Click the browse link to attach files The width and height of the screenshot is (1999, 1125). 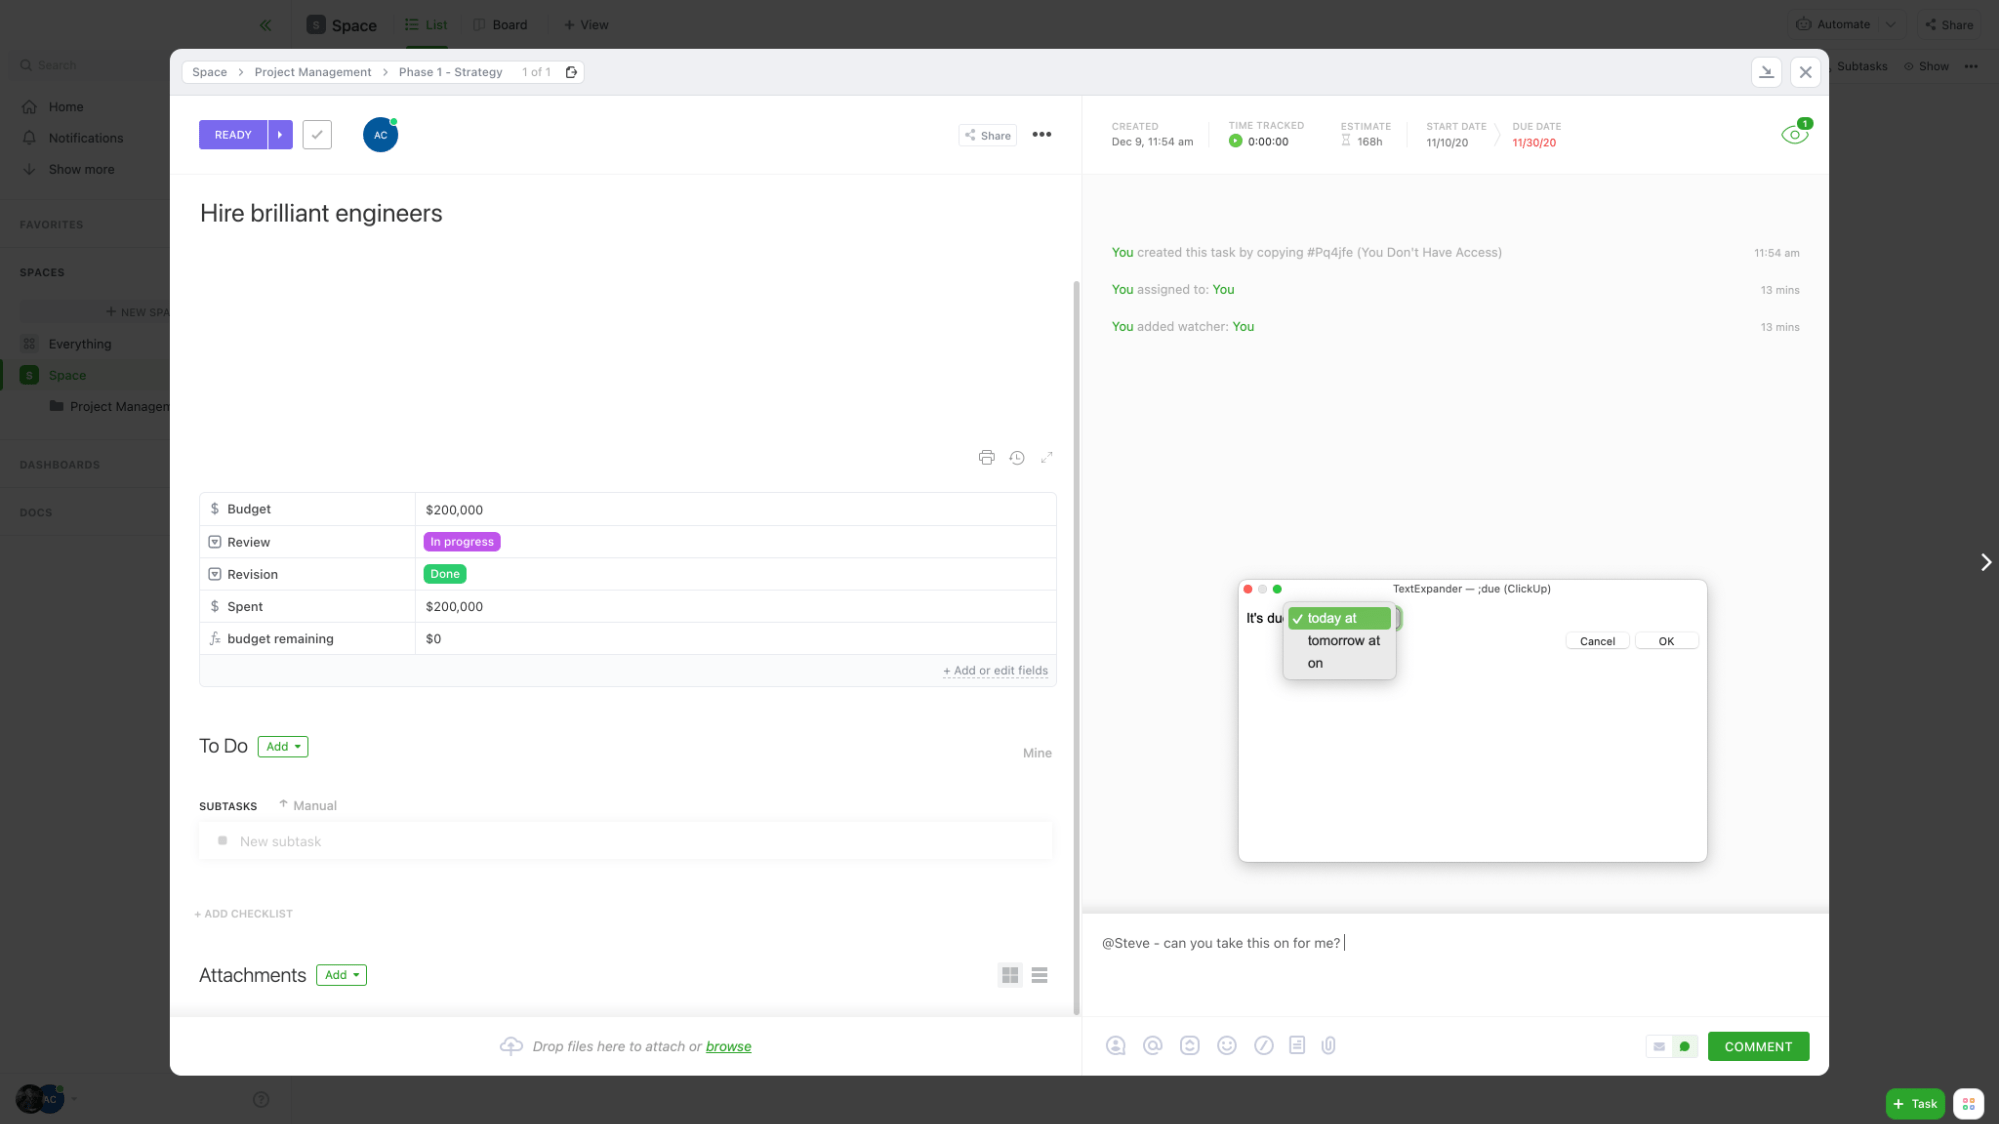tap(728, 1046)
